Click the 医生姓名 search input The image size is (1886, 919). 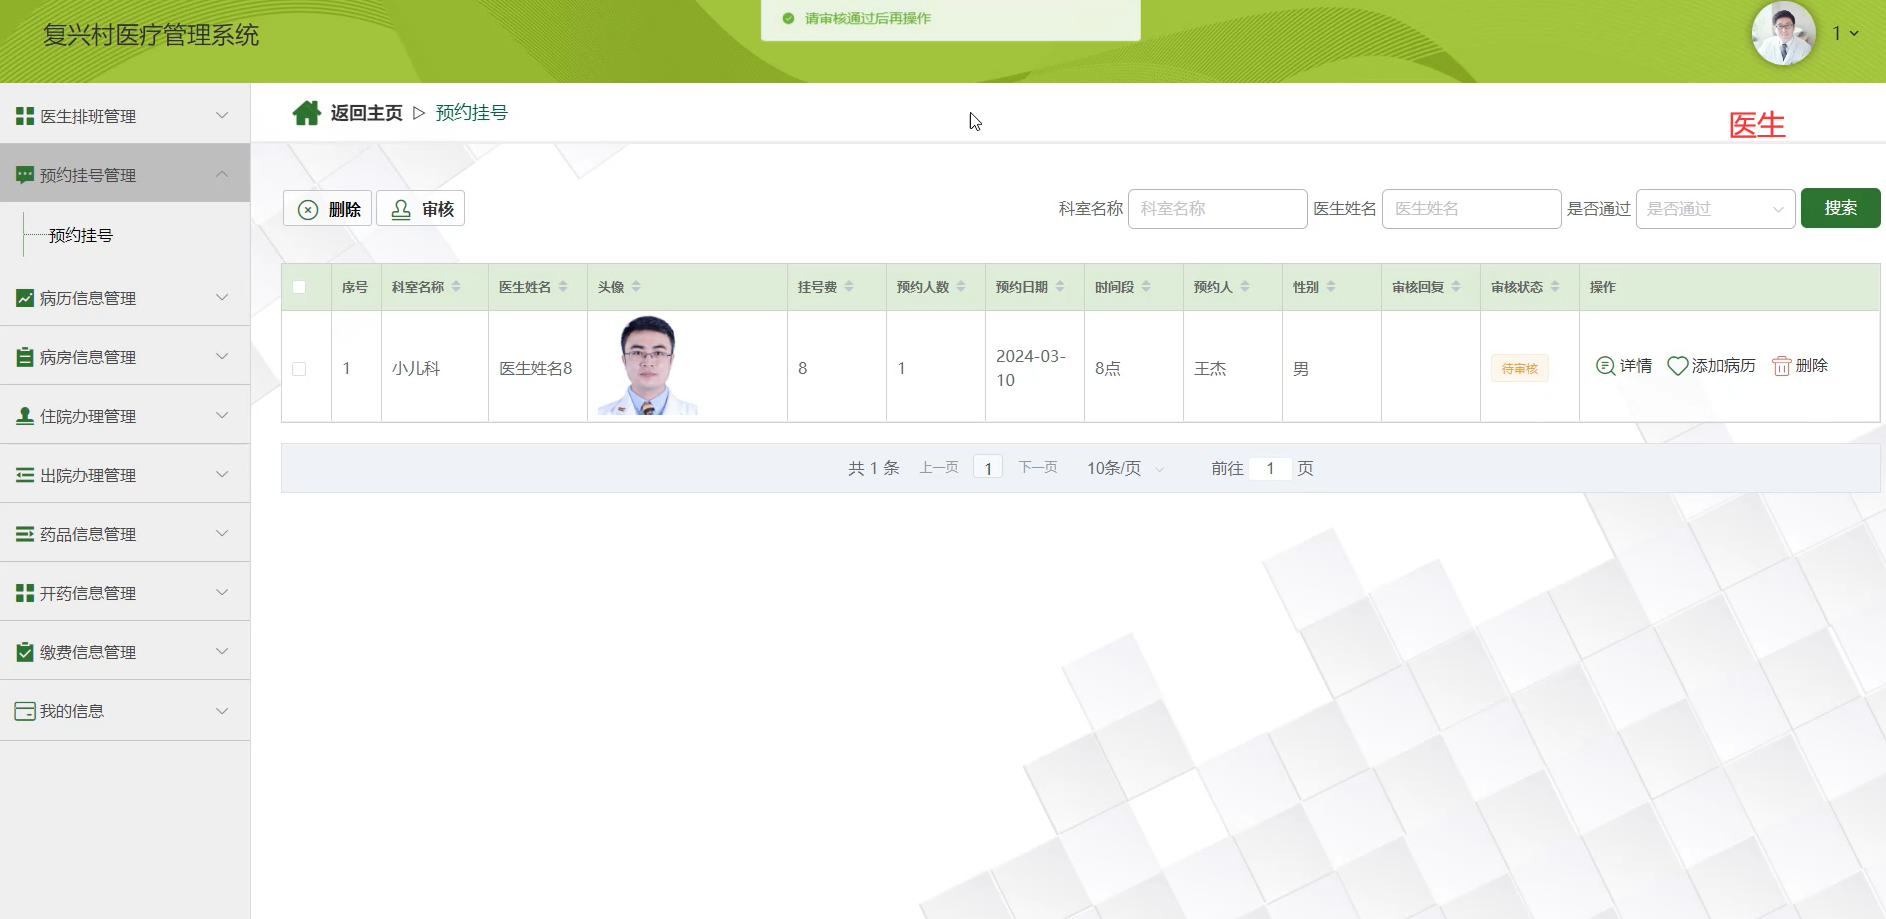pos(1471,209)
